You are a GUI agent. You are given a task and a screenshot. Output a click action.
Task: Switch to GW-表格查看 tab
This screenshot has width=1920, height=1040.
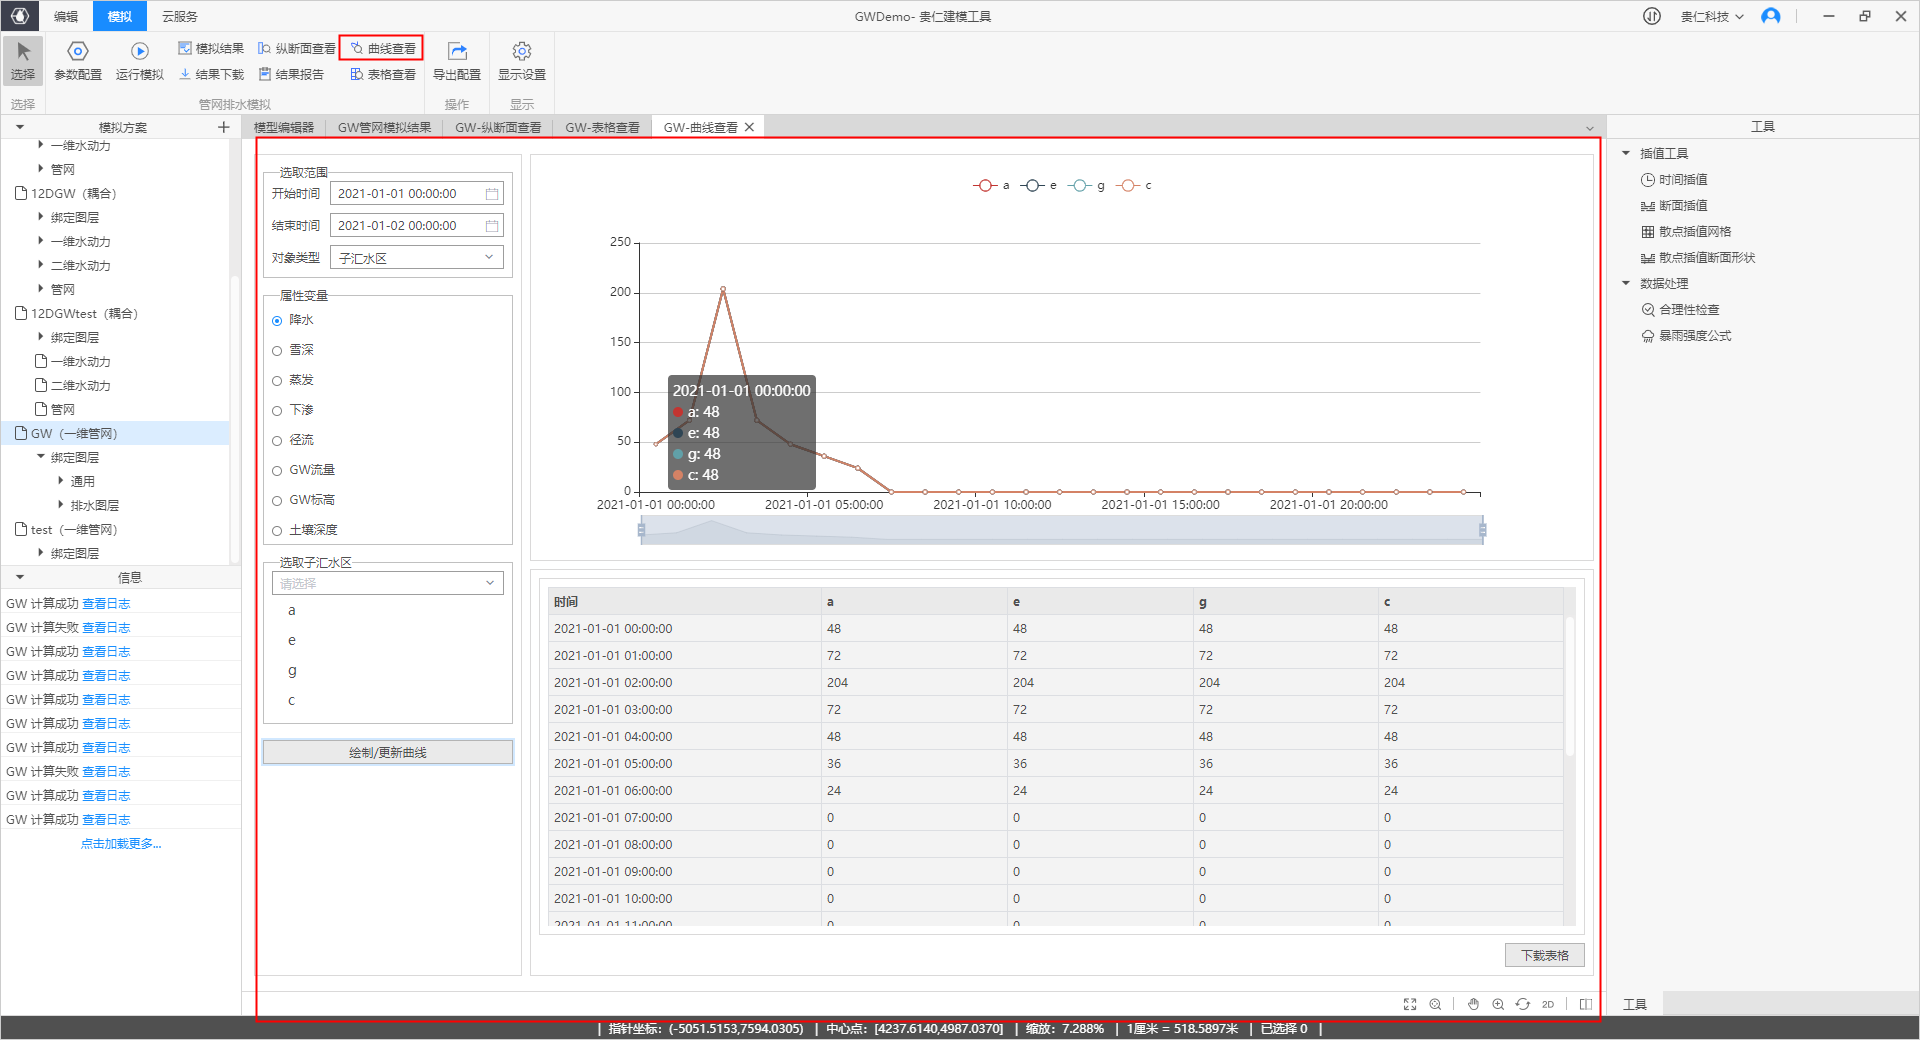click(602, 127)
